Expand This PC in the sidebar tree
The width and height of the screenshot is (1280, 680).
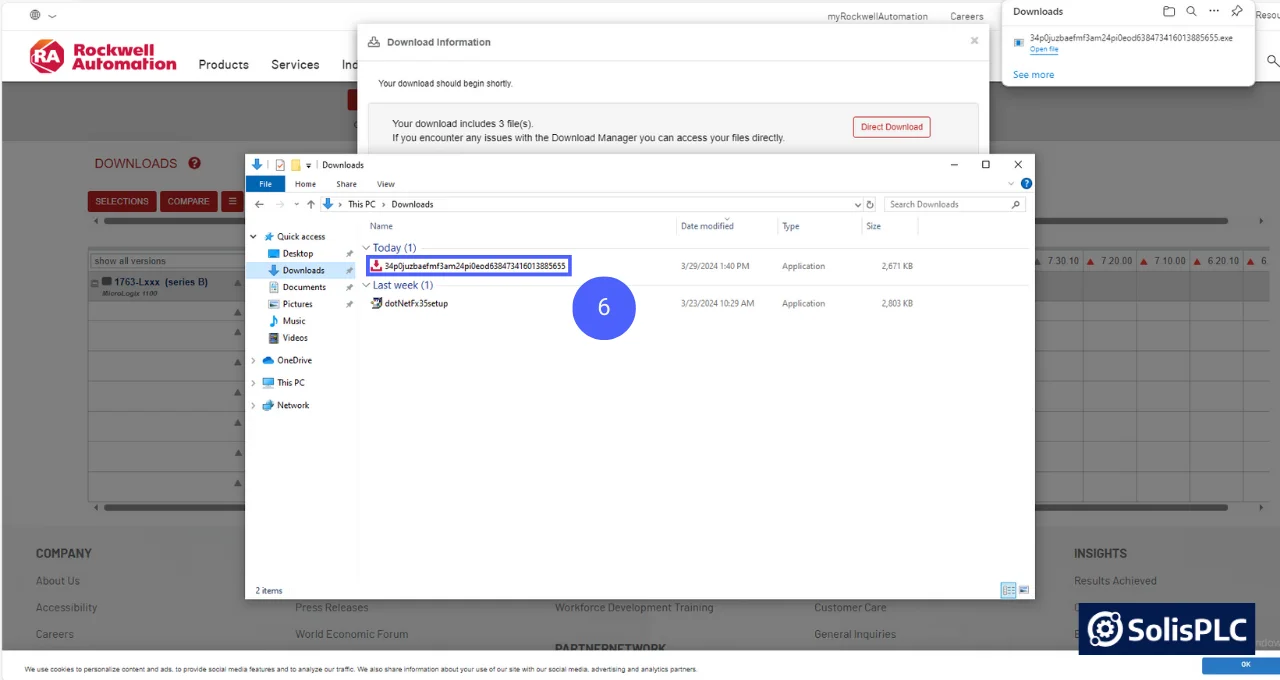(x=253, y=382)
